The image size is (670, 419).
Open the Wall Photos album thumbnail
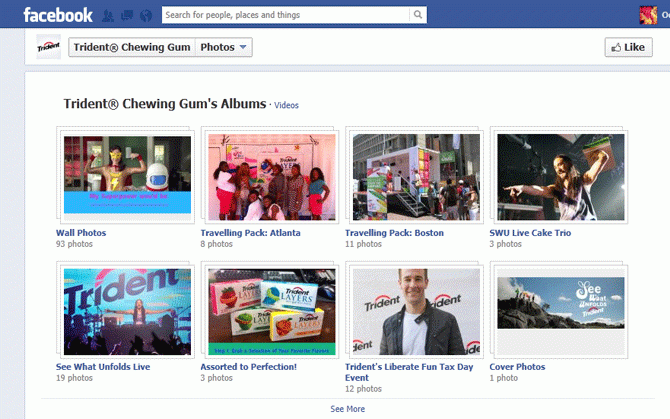127,177
